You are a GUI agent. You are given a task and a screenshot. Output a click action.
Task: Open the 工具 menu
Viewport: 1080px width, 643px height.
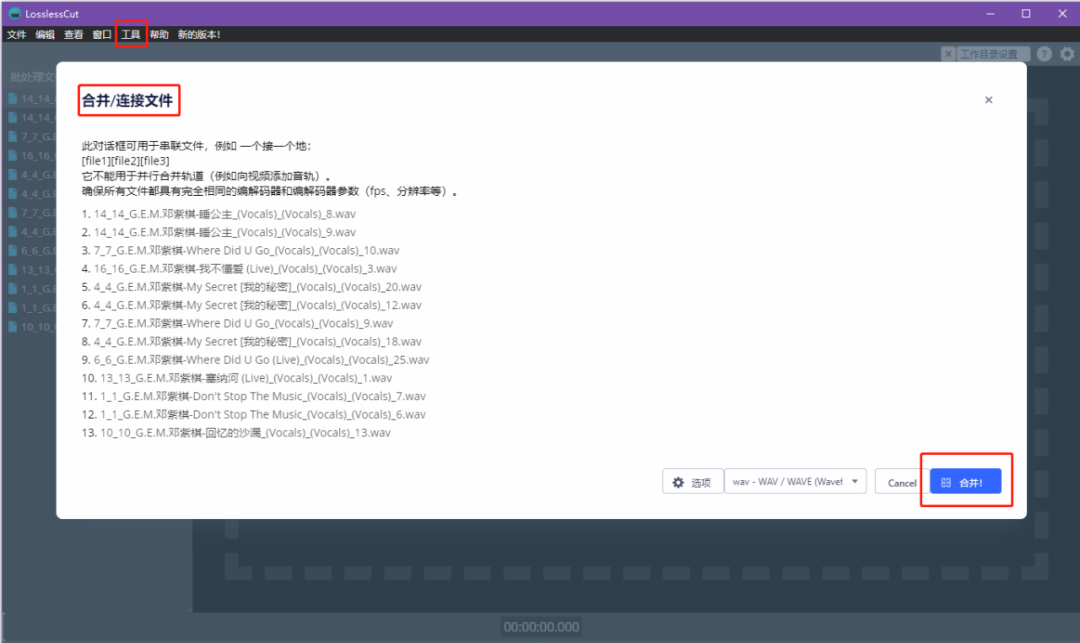131,34
